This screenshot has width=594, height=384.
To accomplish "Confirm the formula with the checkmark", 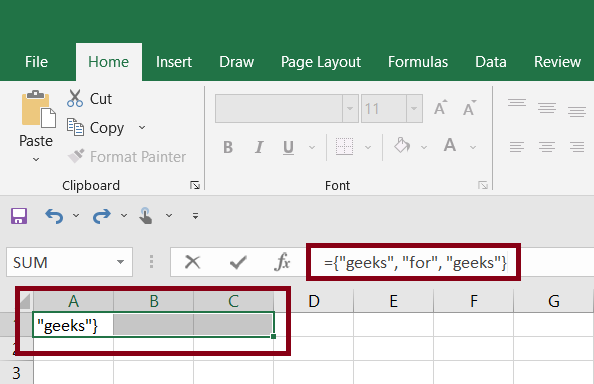I will (238, 262).
